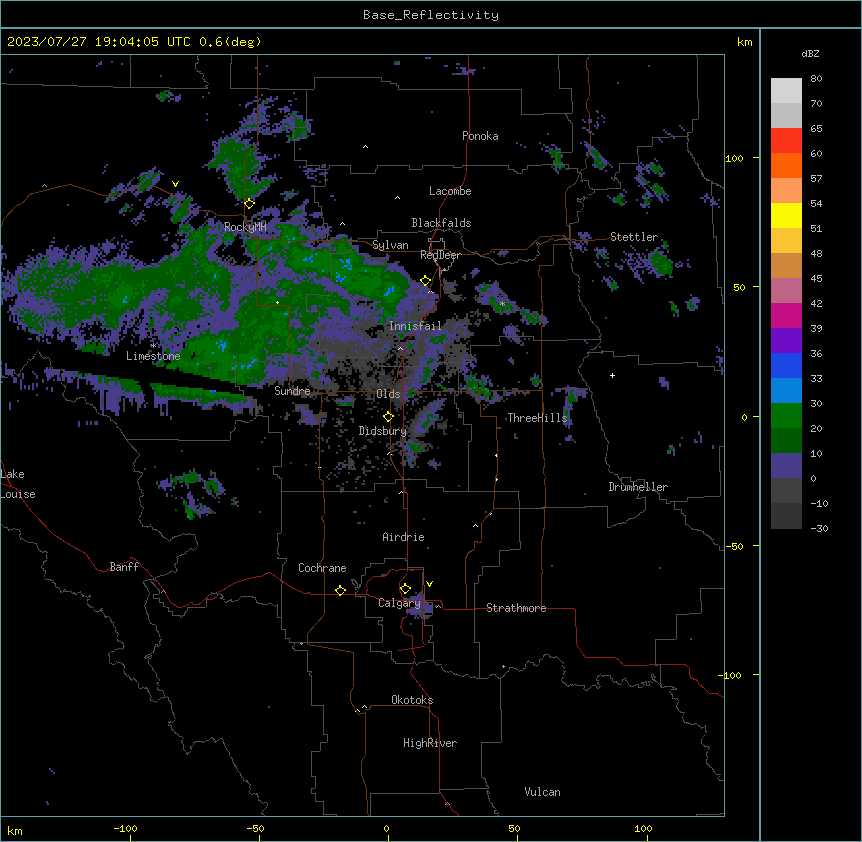Click the Drumheller label
The image size is (862, 842).
(x=638, y=487)
